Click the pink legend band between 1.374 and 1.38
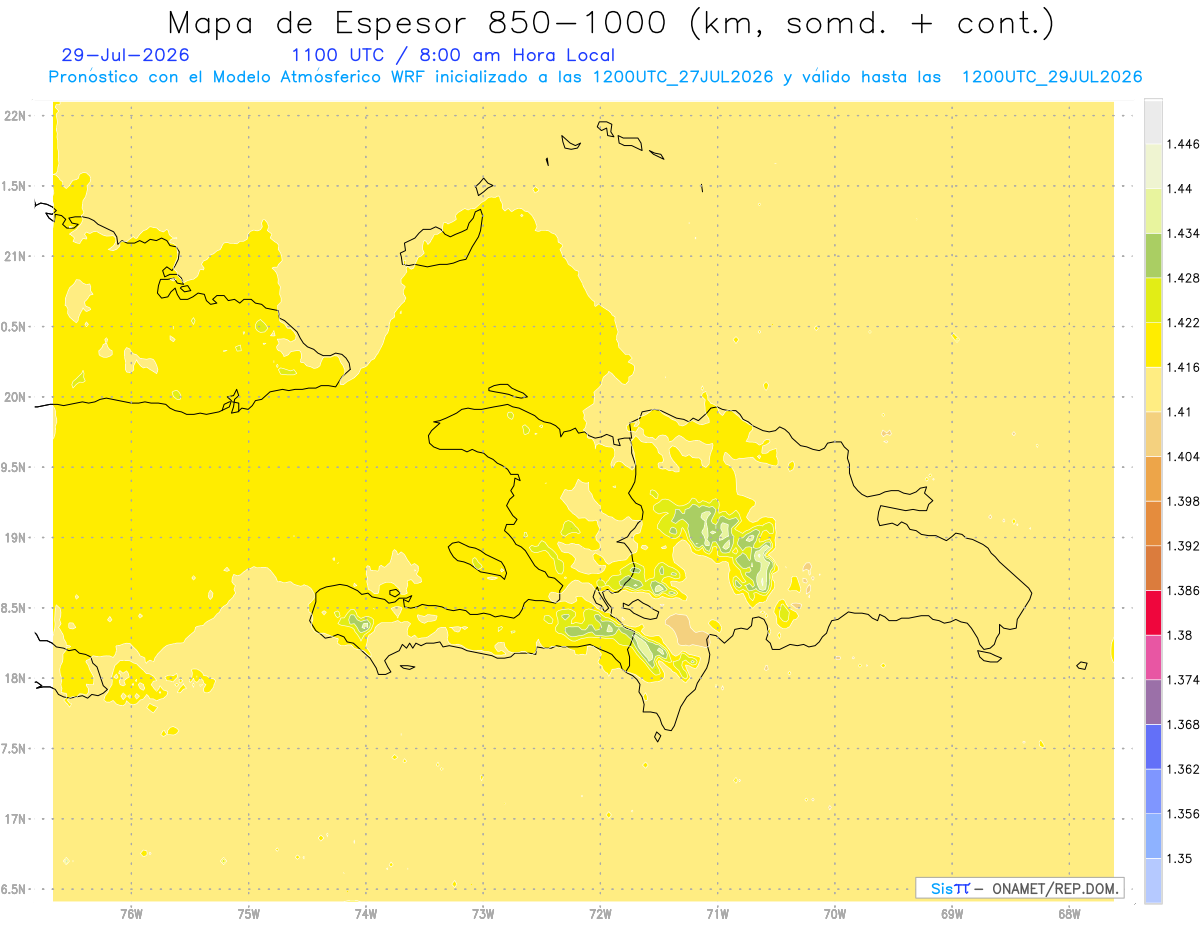The width and height of the screenshot is (1200, 927). 1153,657
